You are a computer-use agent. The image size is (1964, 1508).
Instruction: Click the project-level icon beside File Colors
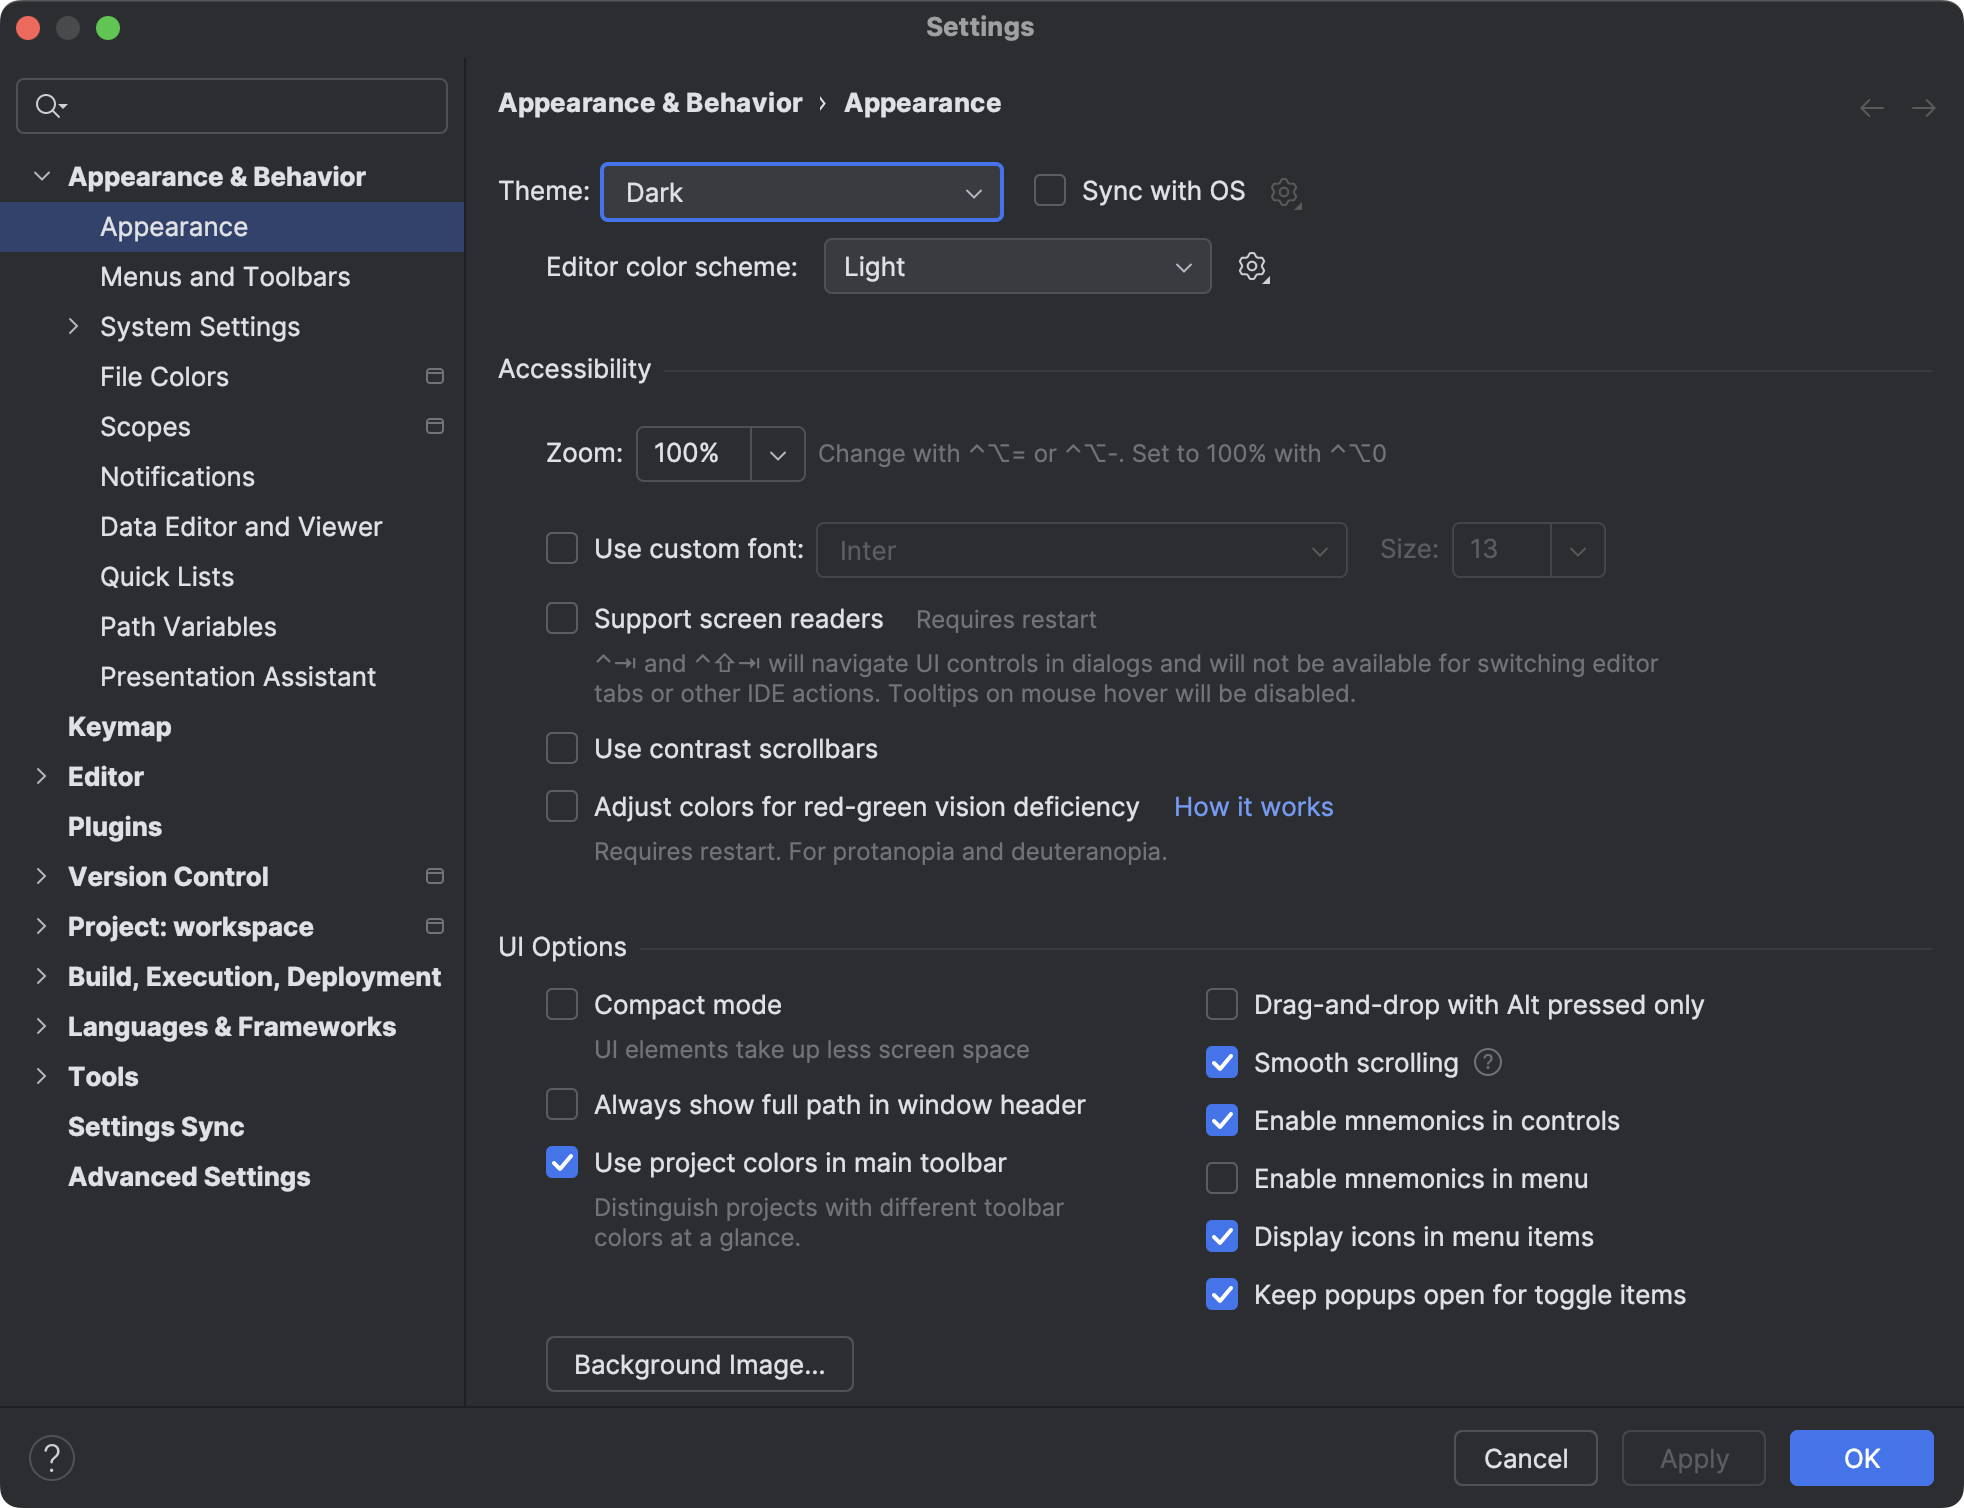pyautogui.click(x=435, y=376)
